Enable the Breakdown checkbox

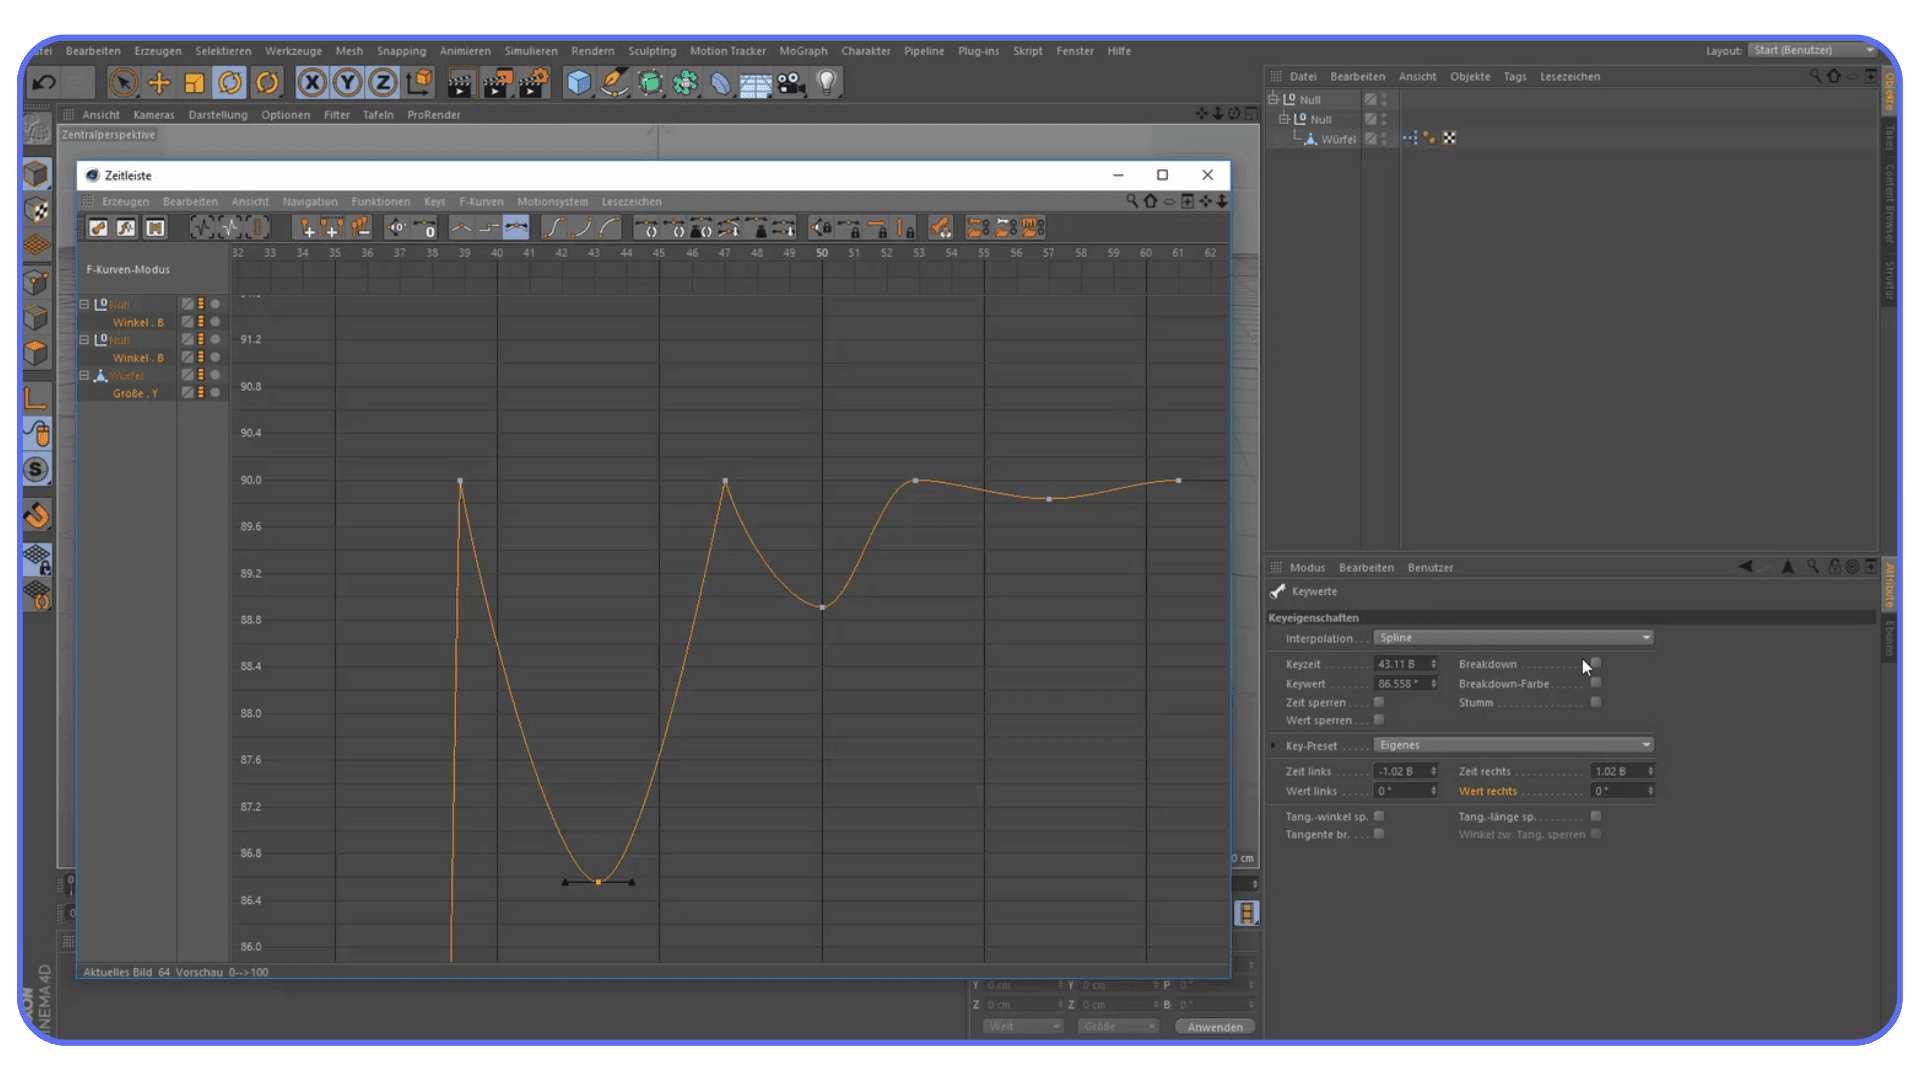click(1596, 663)
